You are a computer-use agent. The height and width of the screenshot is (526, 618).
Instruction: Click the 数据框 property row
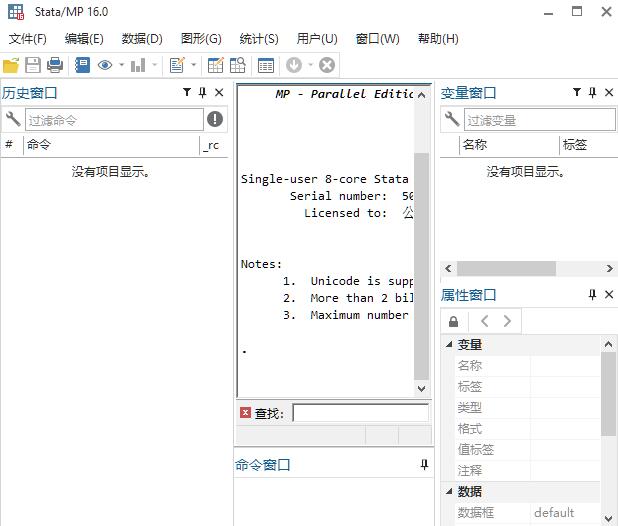[x=527, y=512]
